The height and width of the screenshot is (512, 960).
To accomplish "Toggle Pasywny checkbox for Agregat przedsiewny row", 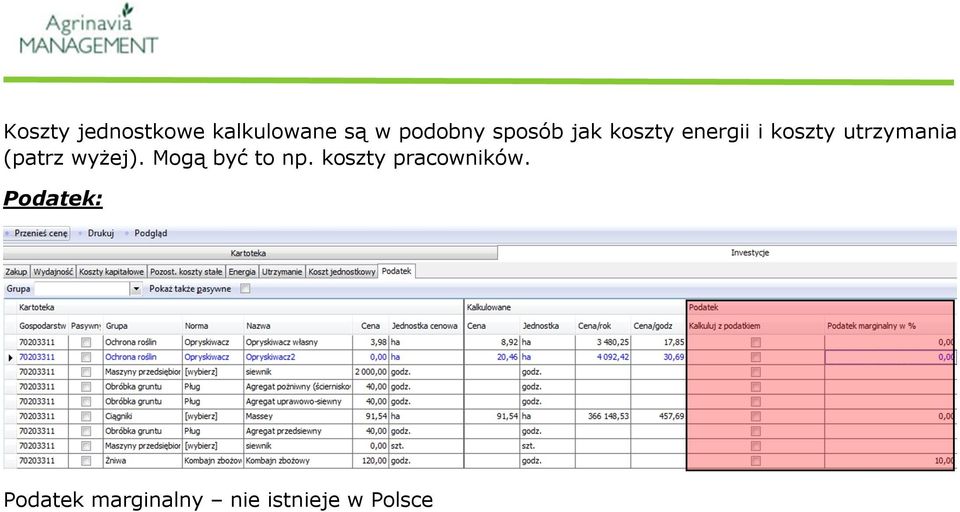I will pos(86,431).
